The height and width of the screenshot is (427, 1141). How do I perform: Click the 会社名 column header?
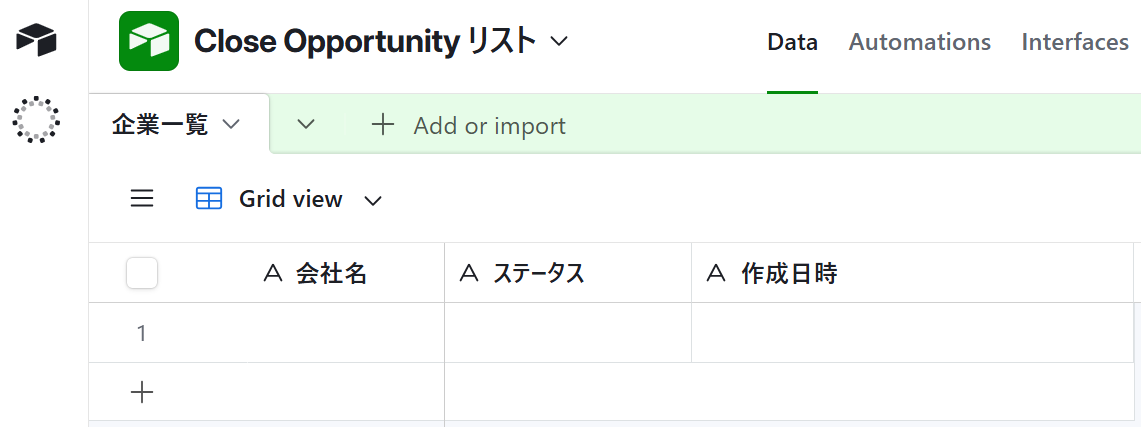click(330, 273)
